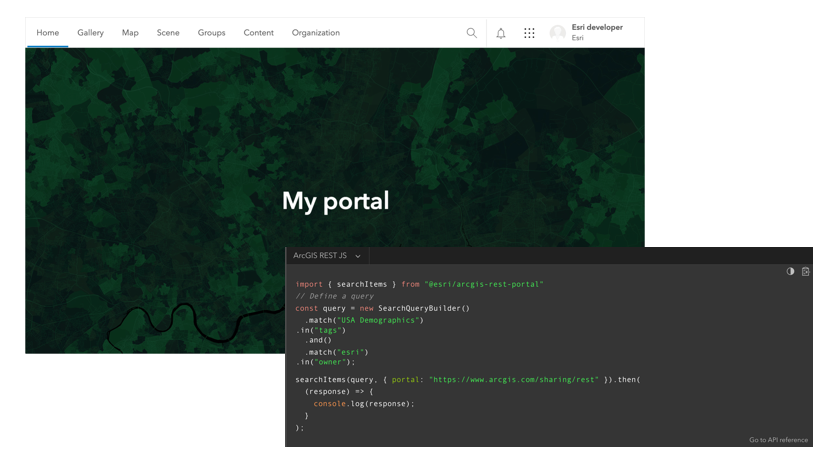Open the Scene tab
The height and width of the screenshot is (465, 826).
(x=168, y=33)
